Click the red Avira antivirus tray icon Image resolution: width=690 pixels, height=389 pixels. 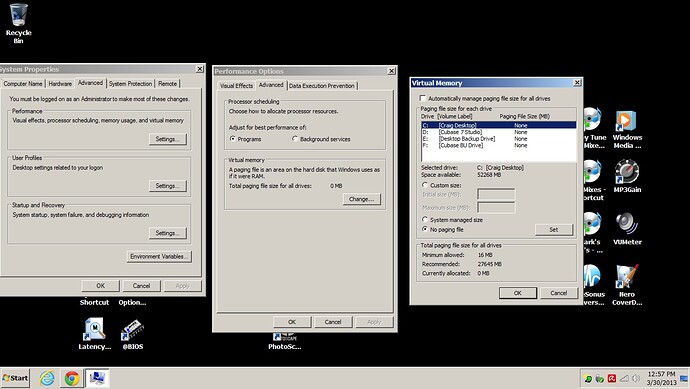[x=612, y=378]
